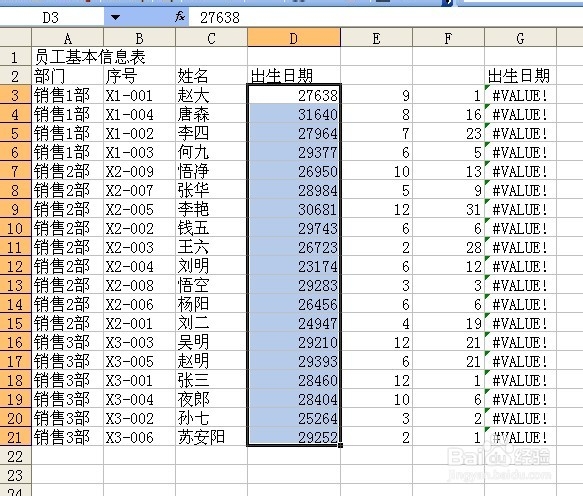The width and height of the screenshot is (583, 496).
Task: Click the name cell 苏安阳
Action: [x=211, y=437]
